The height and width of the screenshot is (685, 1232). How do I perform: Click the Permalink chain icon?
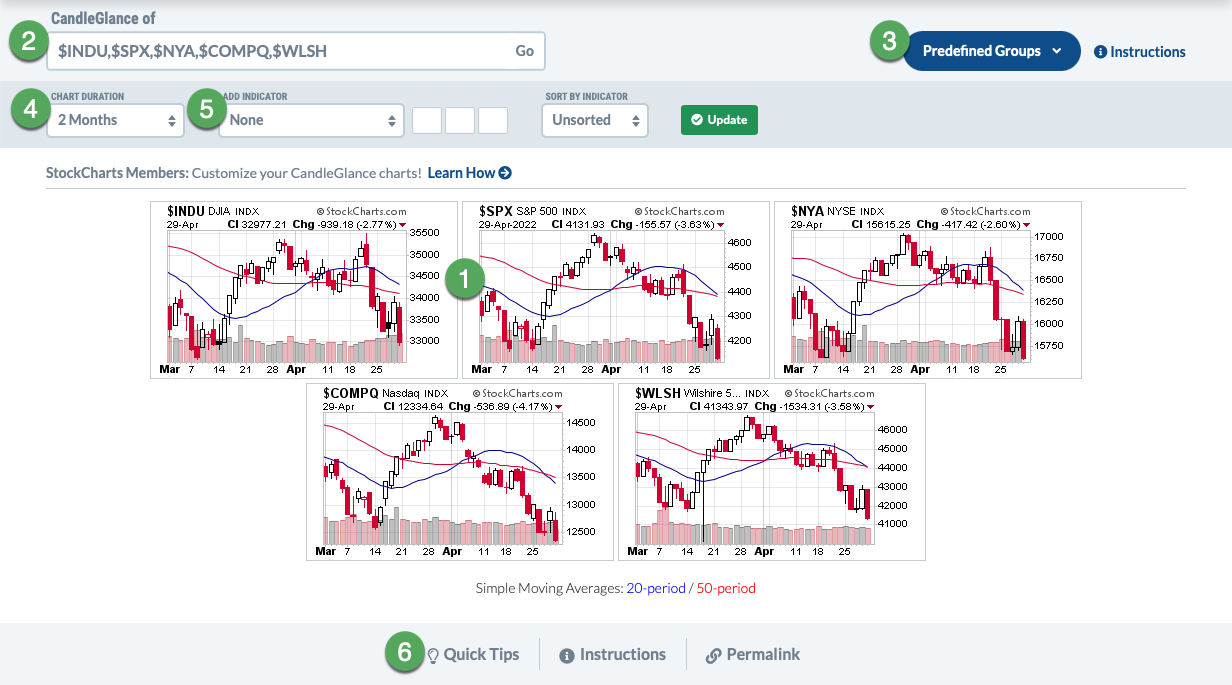click(714, 655)
